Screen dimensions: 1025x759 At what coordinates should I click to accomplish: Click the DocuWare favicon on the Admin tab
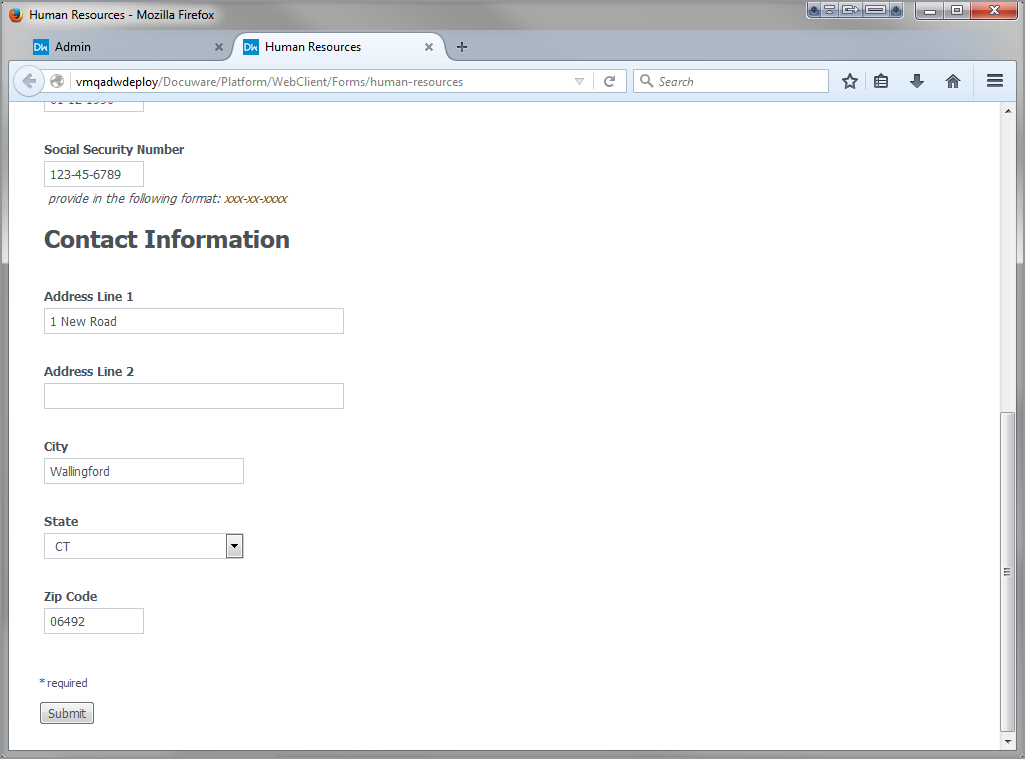tap(41, 46)
